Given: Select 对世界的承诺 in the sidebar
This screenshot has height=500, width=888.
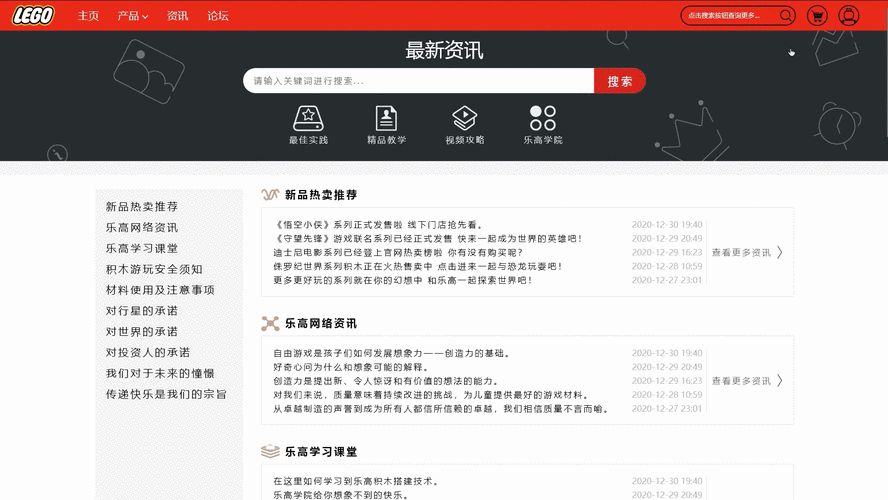Looking at the screenshot, I should tap(142, 332).
